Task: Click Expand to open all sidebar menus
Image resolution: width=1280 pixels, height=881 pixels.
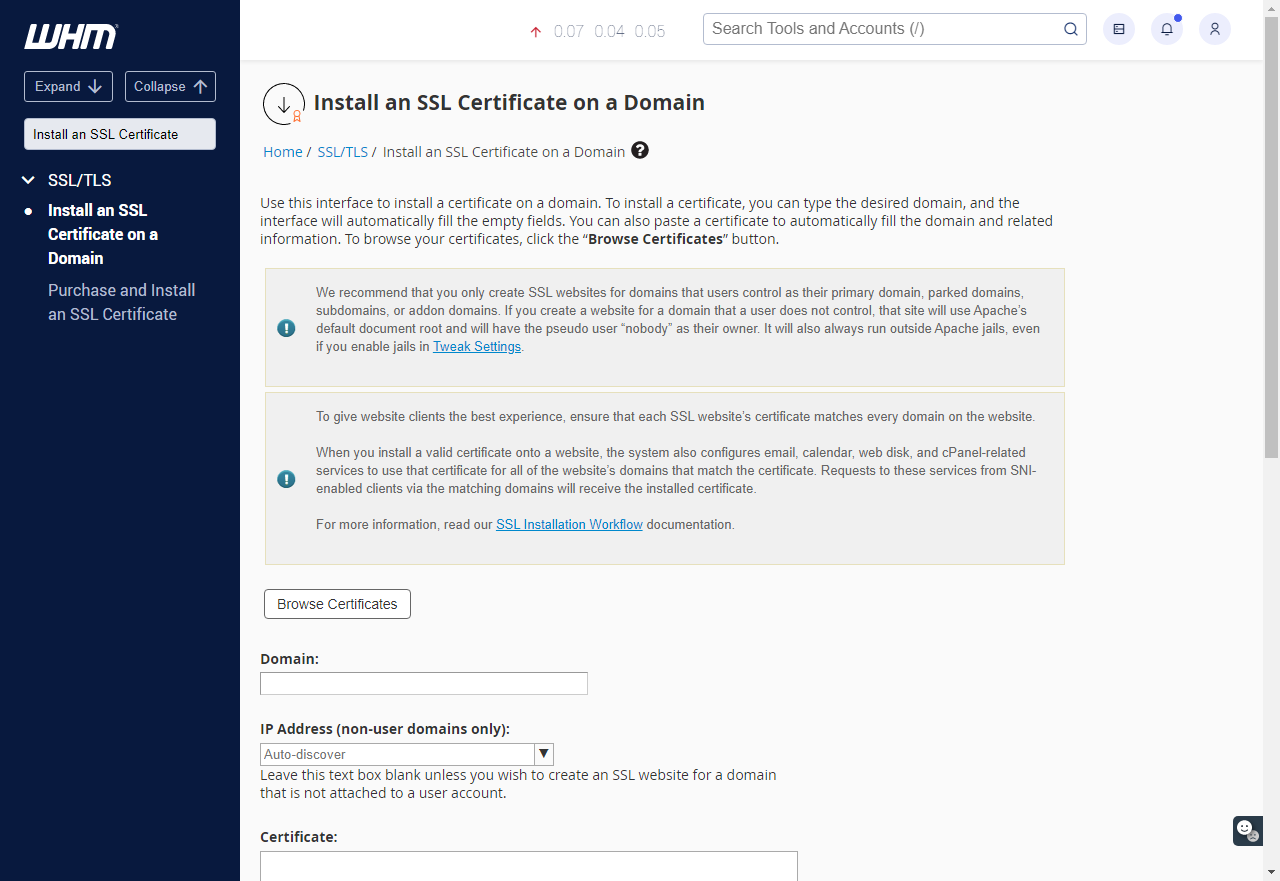Action: (x=68, y=86)
